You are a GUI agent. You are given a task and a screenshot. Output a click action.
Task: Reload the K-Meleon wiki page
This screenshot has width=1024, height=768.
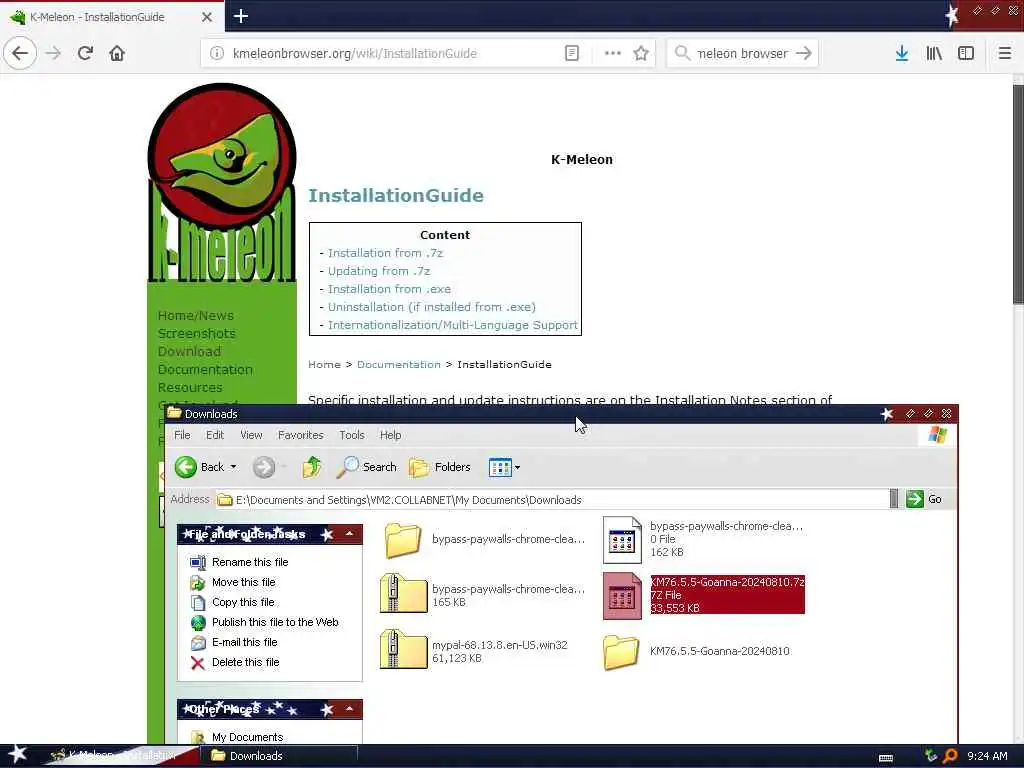click(x=85, y=53)
